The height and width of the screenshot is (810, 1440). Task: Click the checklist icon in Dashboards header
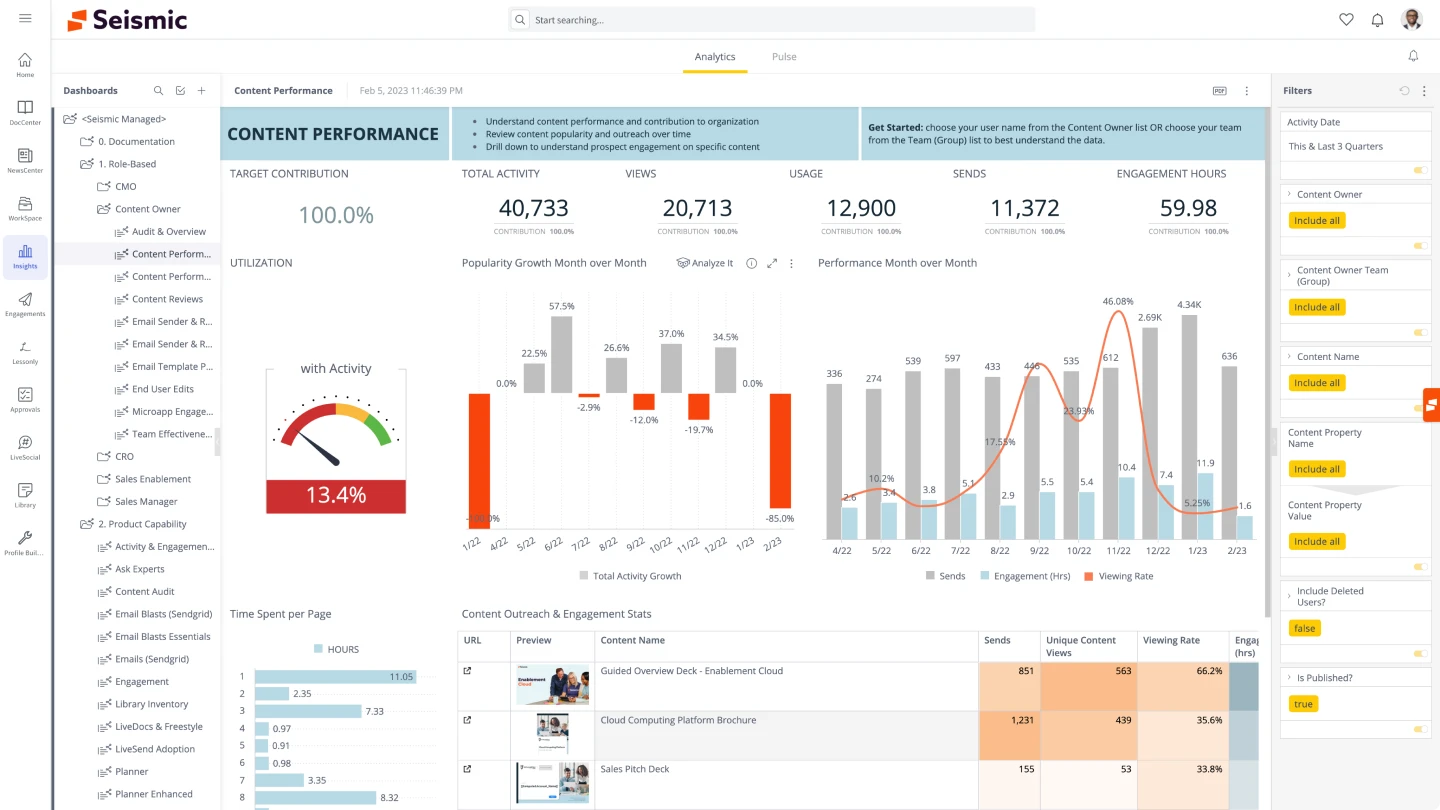point(180,90)
